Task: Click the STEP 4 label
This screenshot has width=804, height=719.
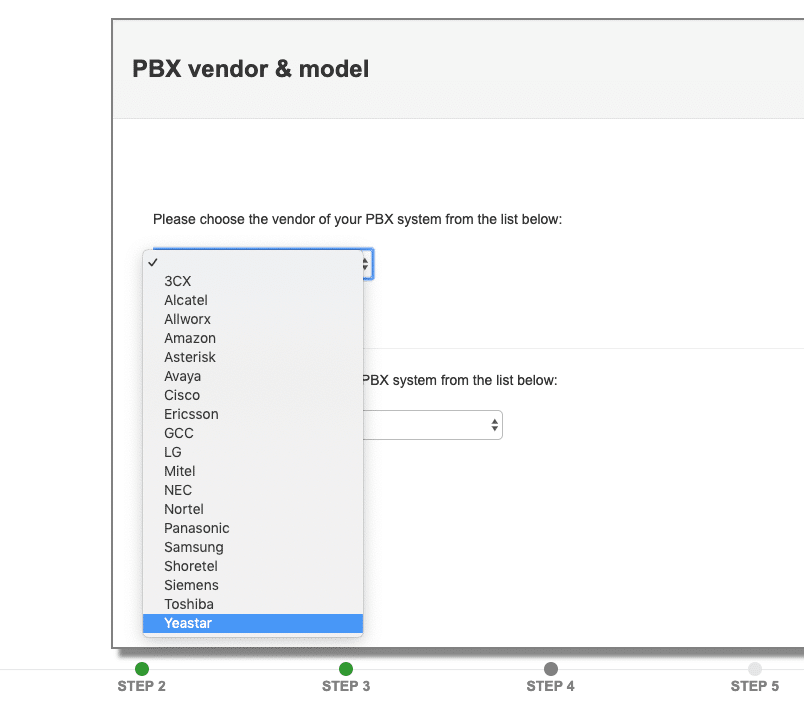Action: (550, 686)
